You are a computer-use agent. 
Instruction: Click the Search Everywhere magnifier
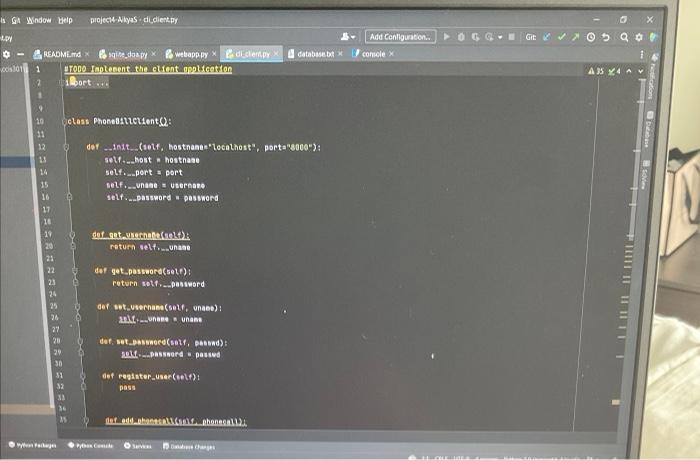click(x=624, y=37)
